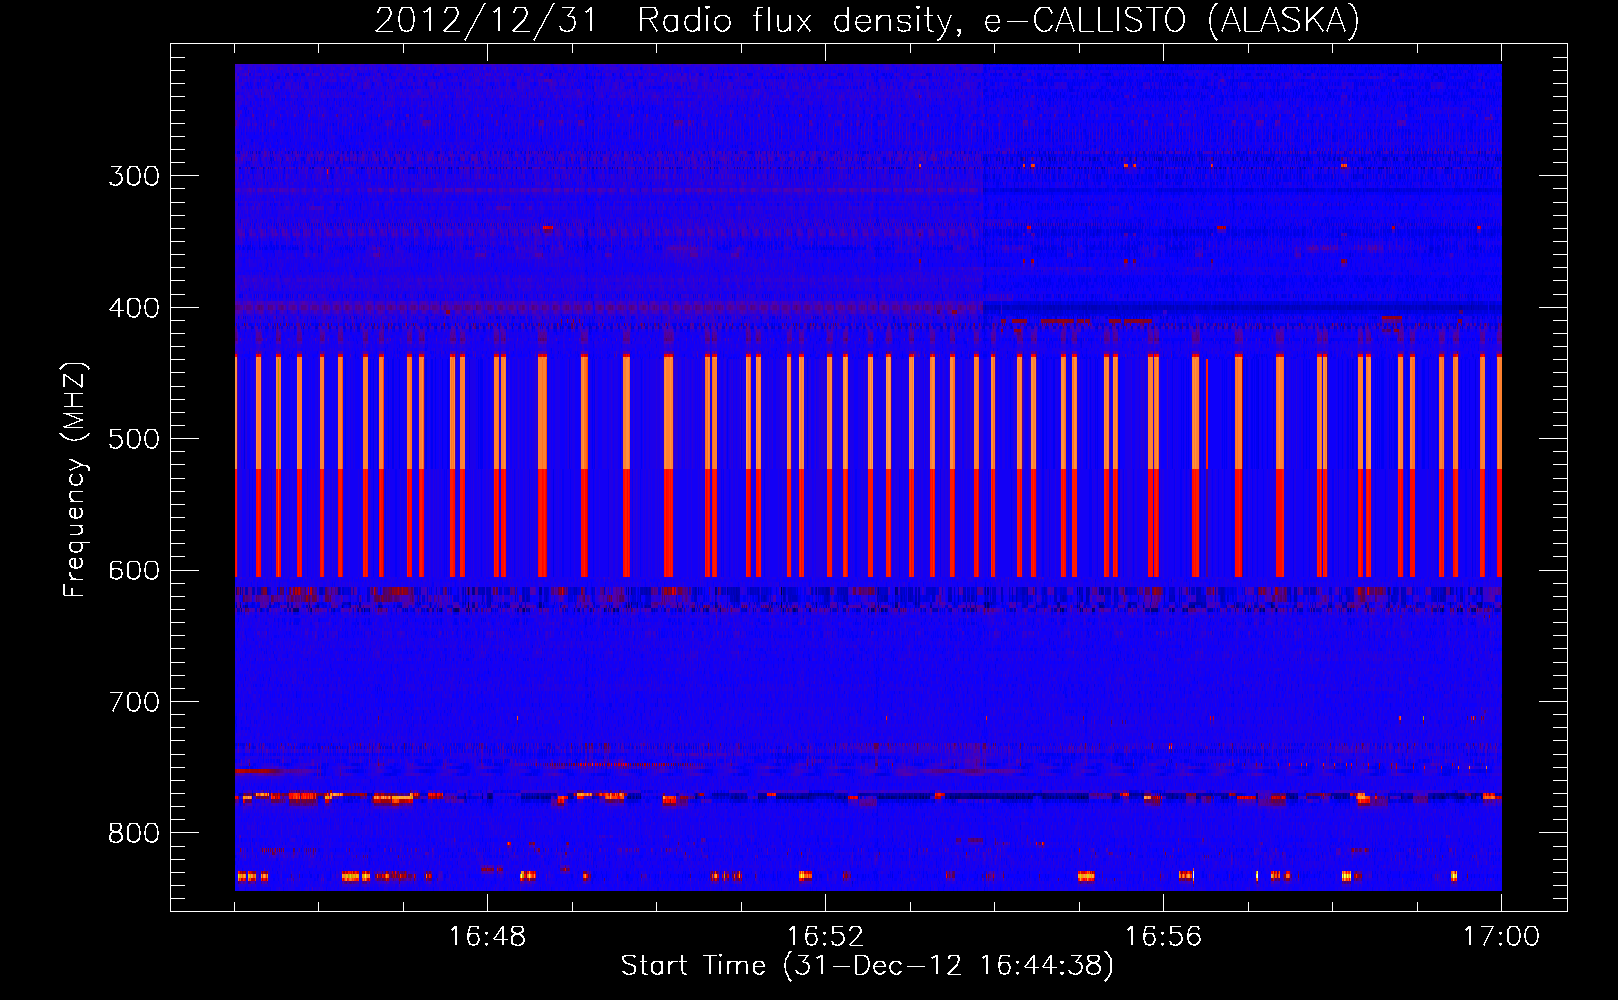The image size is (1618, 1000).
Task: Click the 500 frequency tick label
Action: (x=134, y=439)
